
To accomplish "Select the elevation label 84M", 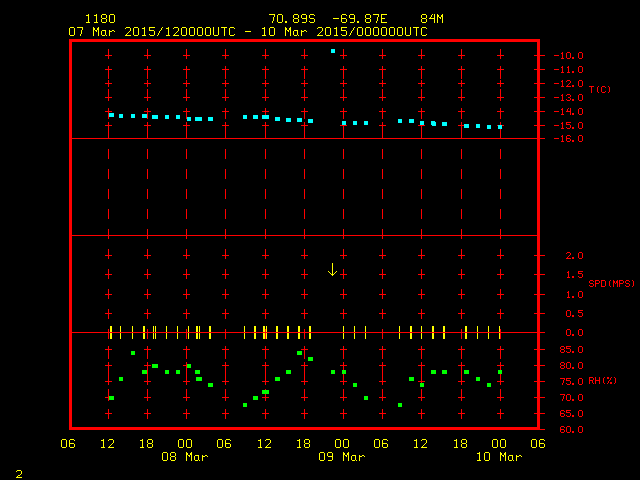I will 432,19.
